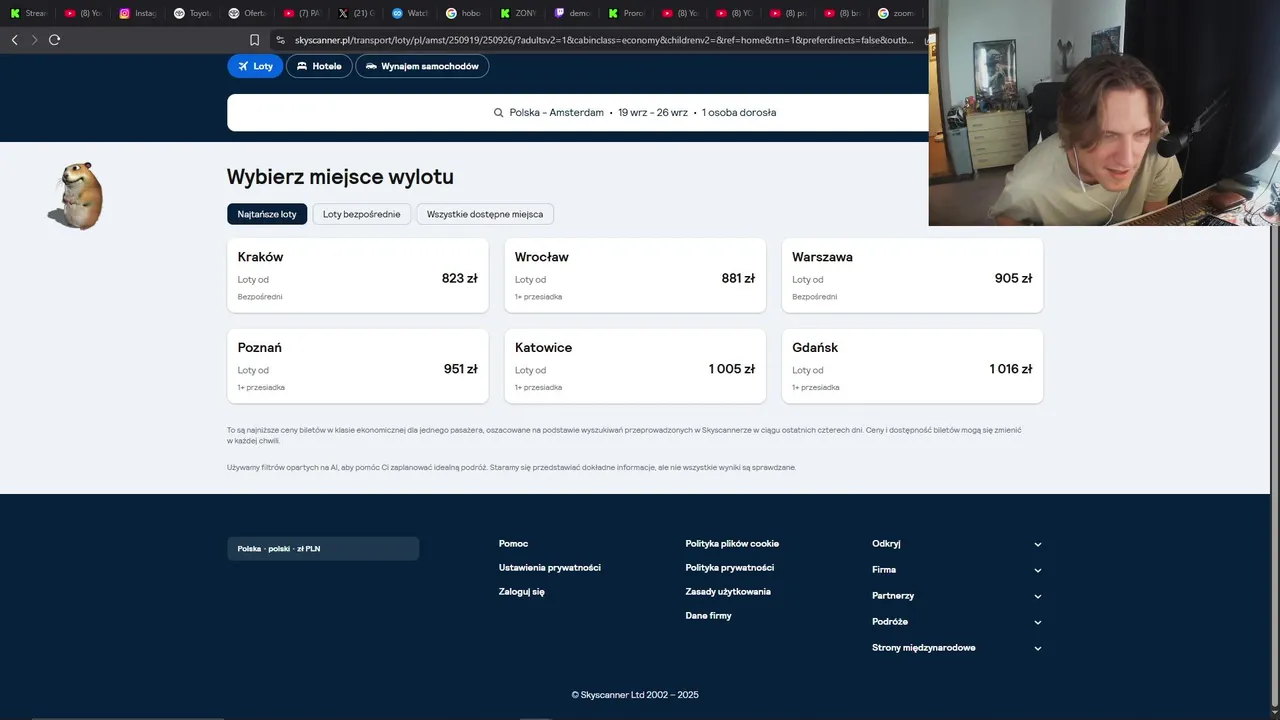The height and width of the screenshot is (720, 1280).
Task: Expand Strony międzynarodowe footer section
Action: [957, 648]
